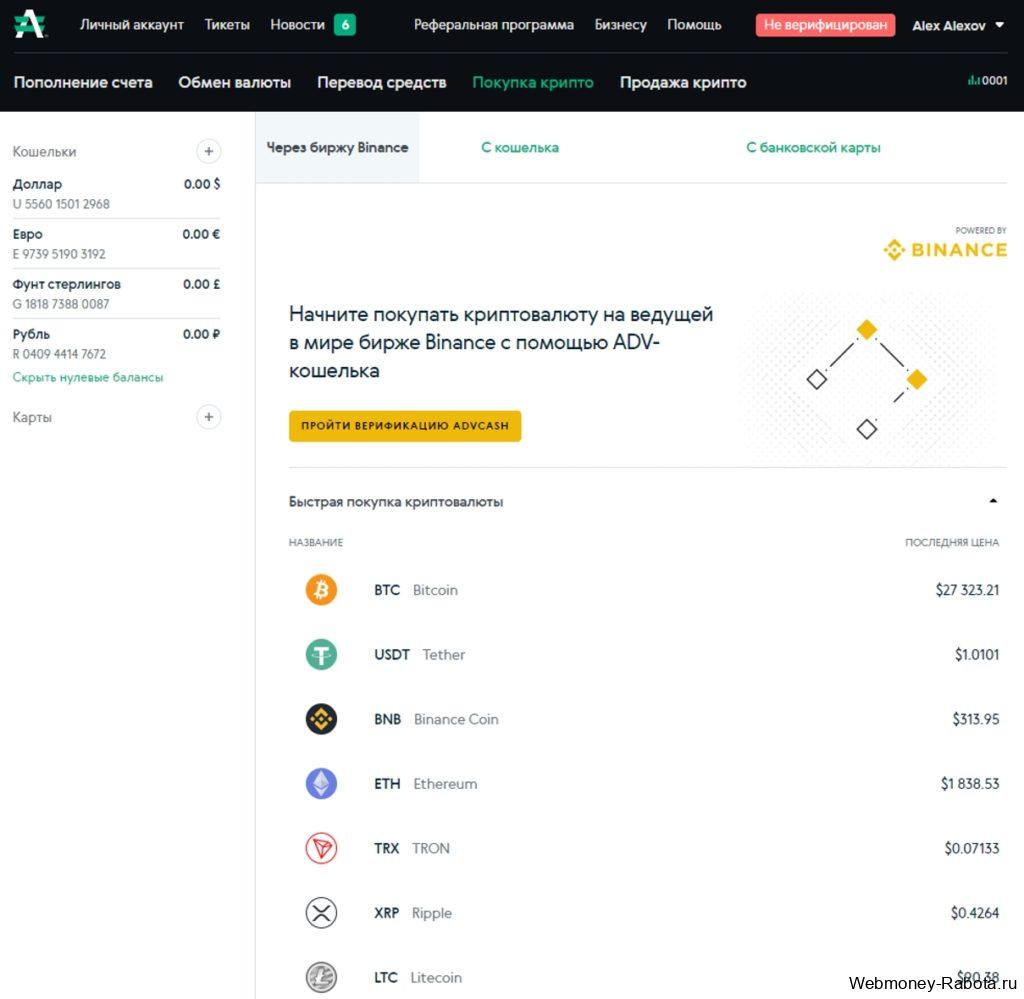Click Название column header

[315, 542]
